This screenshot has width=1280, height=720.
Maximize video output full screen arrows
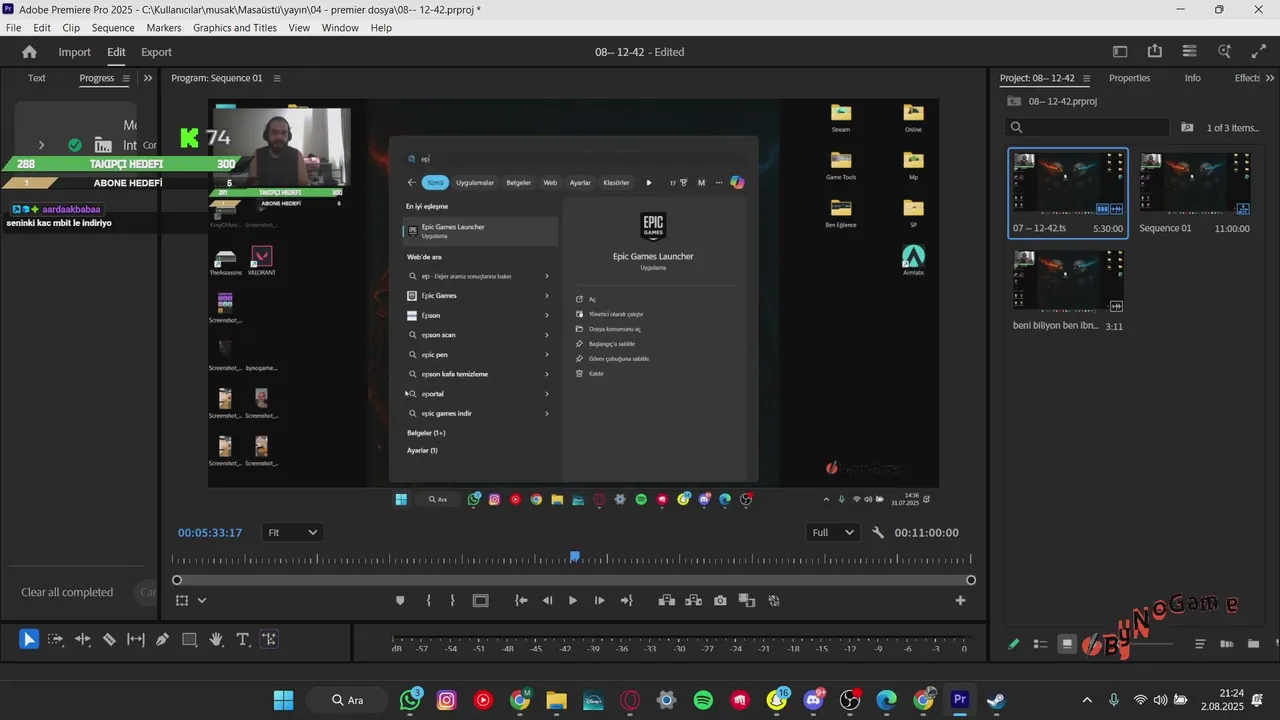(1259, 52)
